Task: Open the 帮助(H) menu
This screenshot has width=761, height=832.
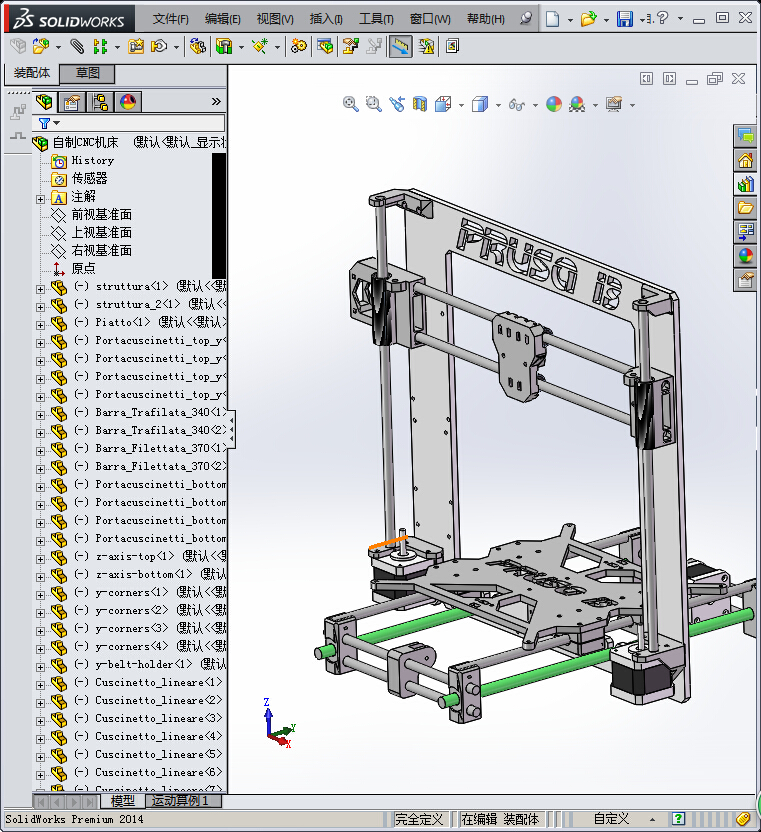Action: [486, 19]
